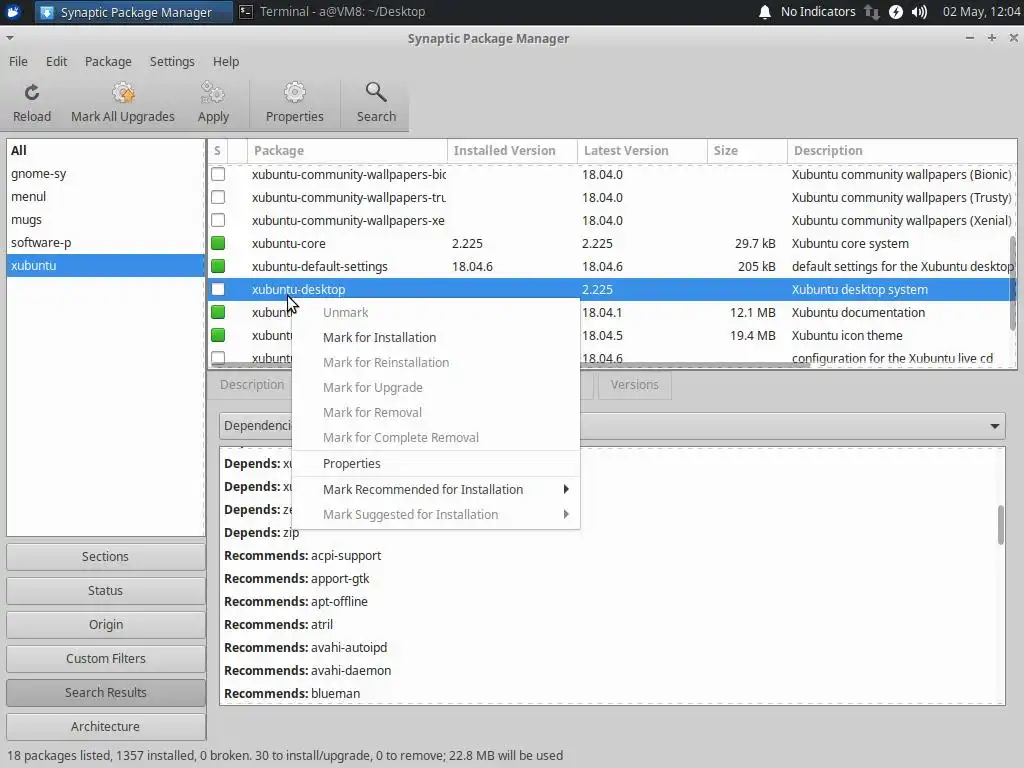Click Mark for Complete Removal entry
The height and width of the screenshot is (768, 1024).
tap(436, 438)
